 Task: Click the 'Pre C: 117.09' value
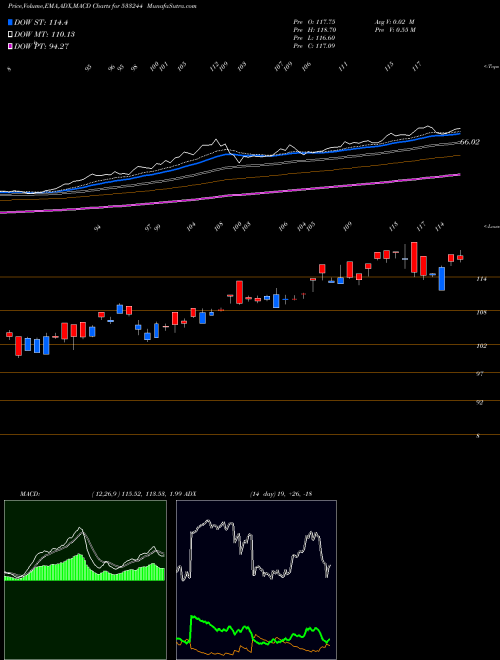click(314, 46)
